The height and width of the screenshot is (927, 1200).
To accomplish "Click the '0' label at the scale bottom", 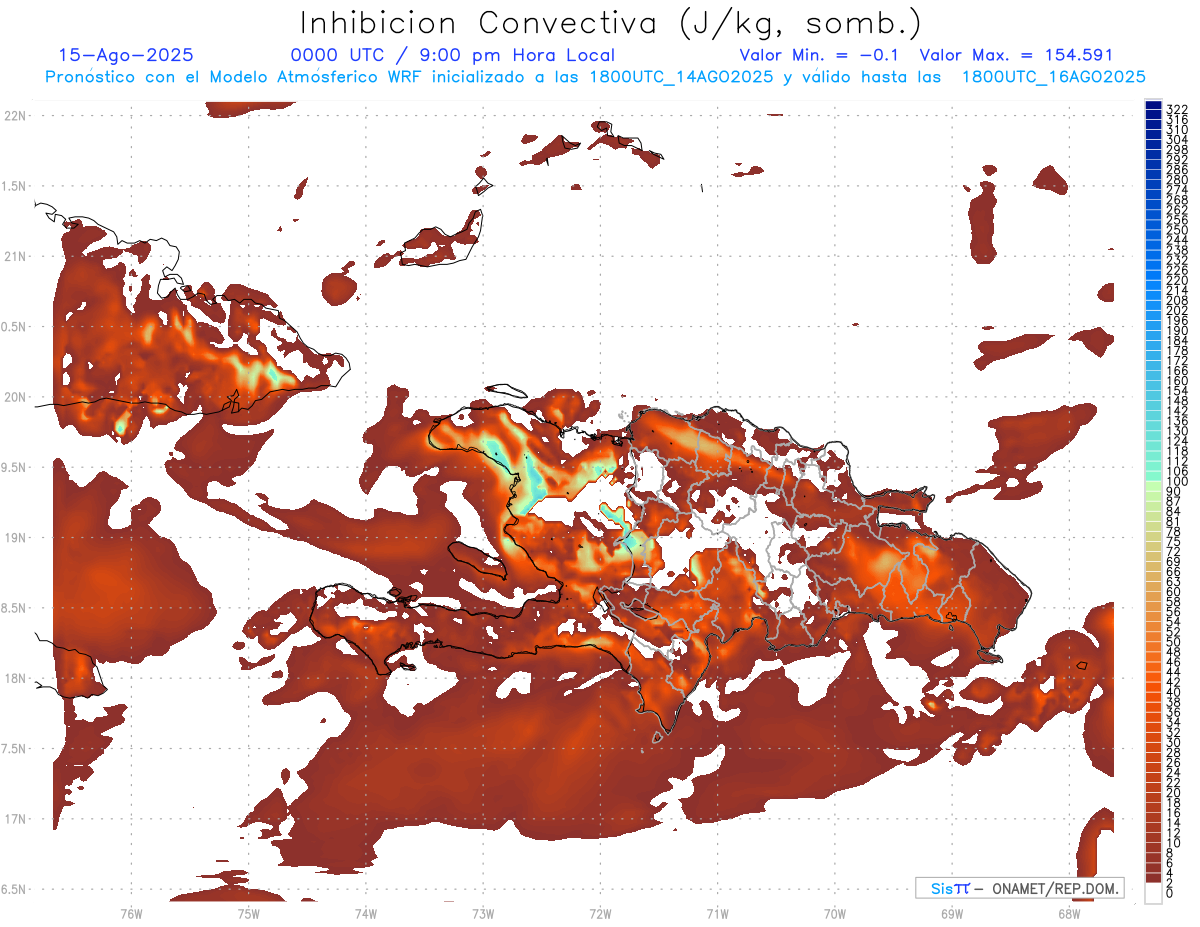I will pos(1169,894).
